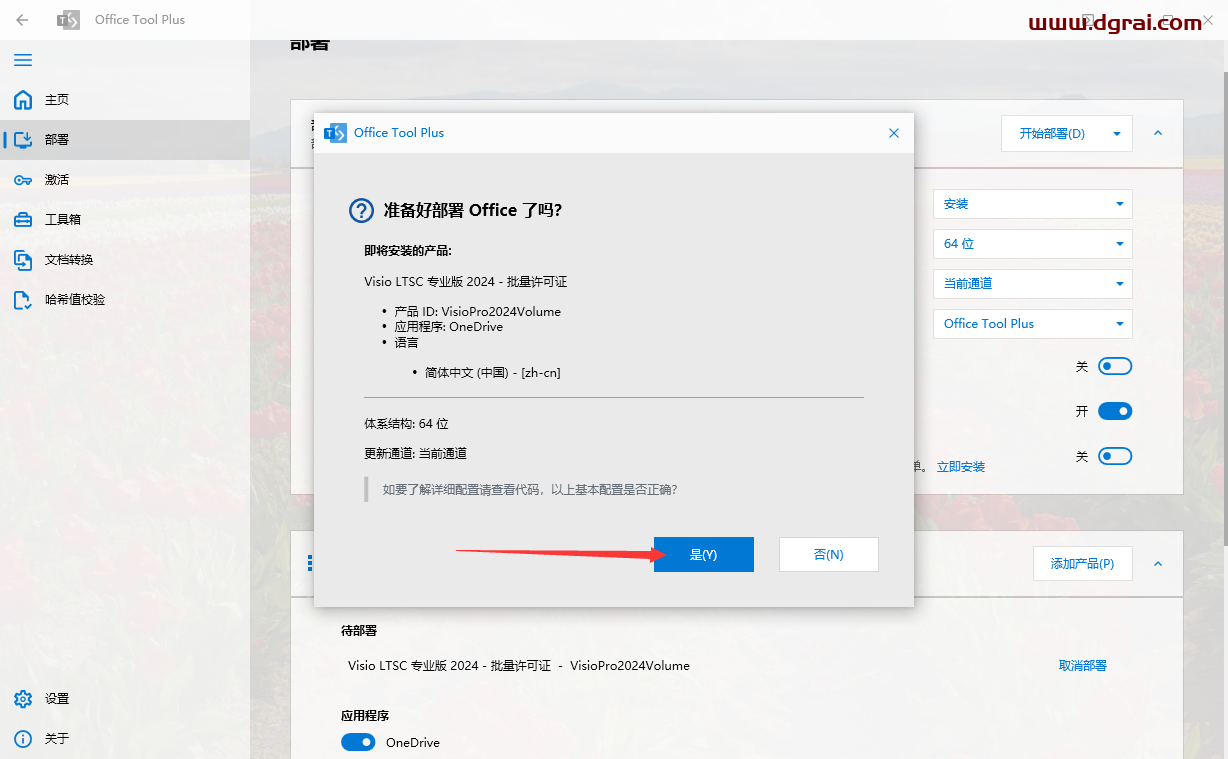
Task: Select 部署 in the sidebar
Action: click(x=125, y=140)
